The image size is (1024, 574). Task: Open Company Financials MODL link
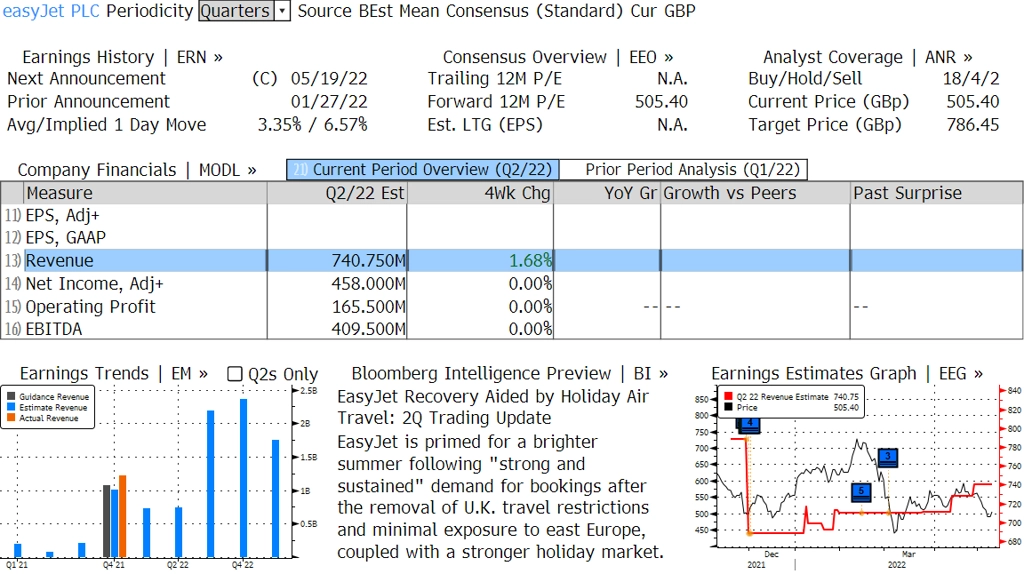[x=136, y=170]
